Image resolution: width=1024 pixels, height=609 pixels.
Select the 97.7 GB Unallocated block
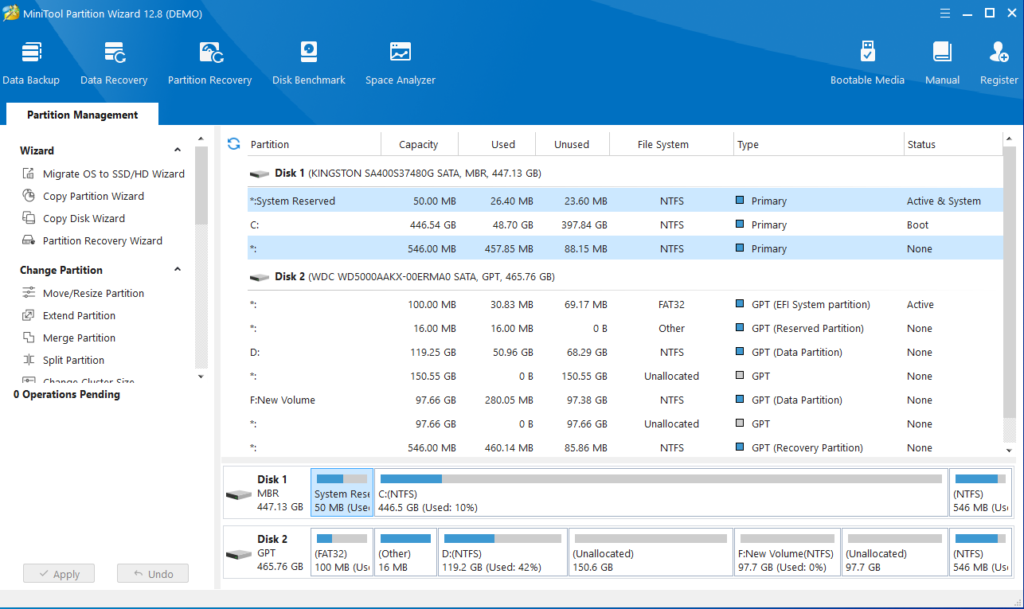pos(894,552)
